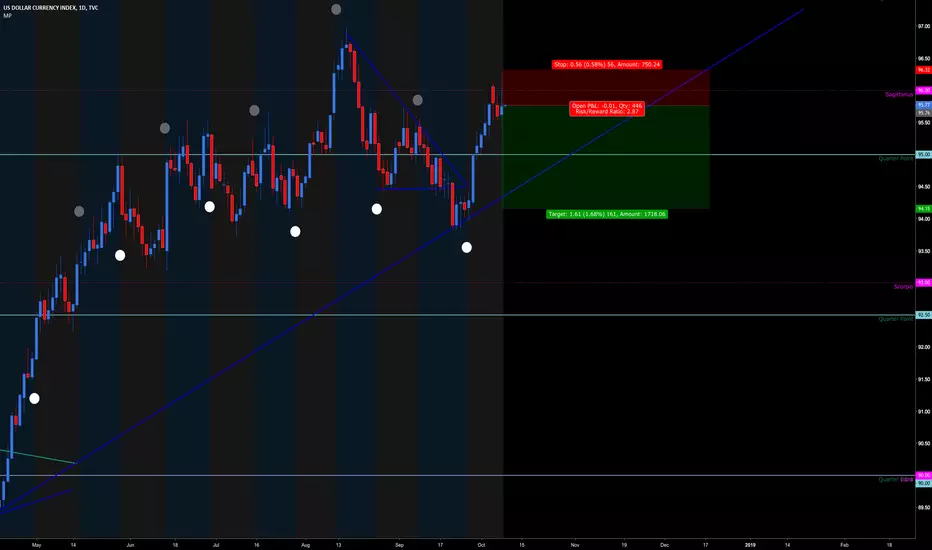Select the white dot near the May candles
932x550 pixels.
point(34,398)
